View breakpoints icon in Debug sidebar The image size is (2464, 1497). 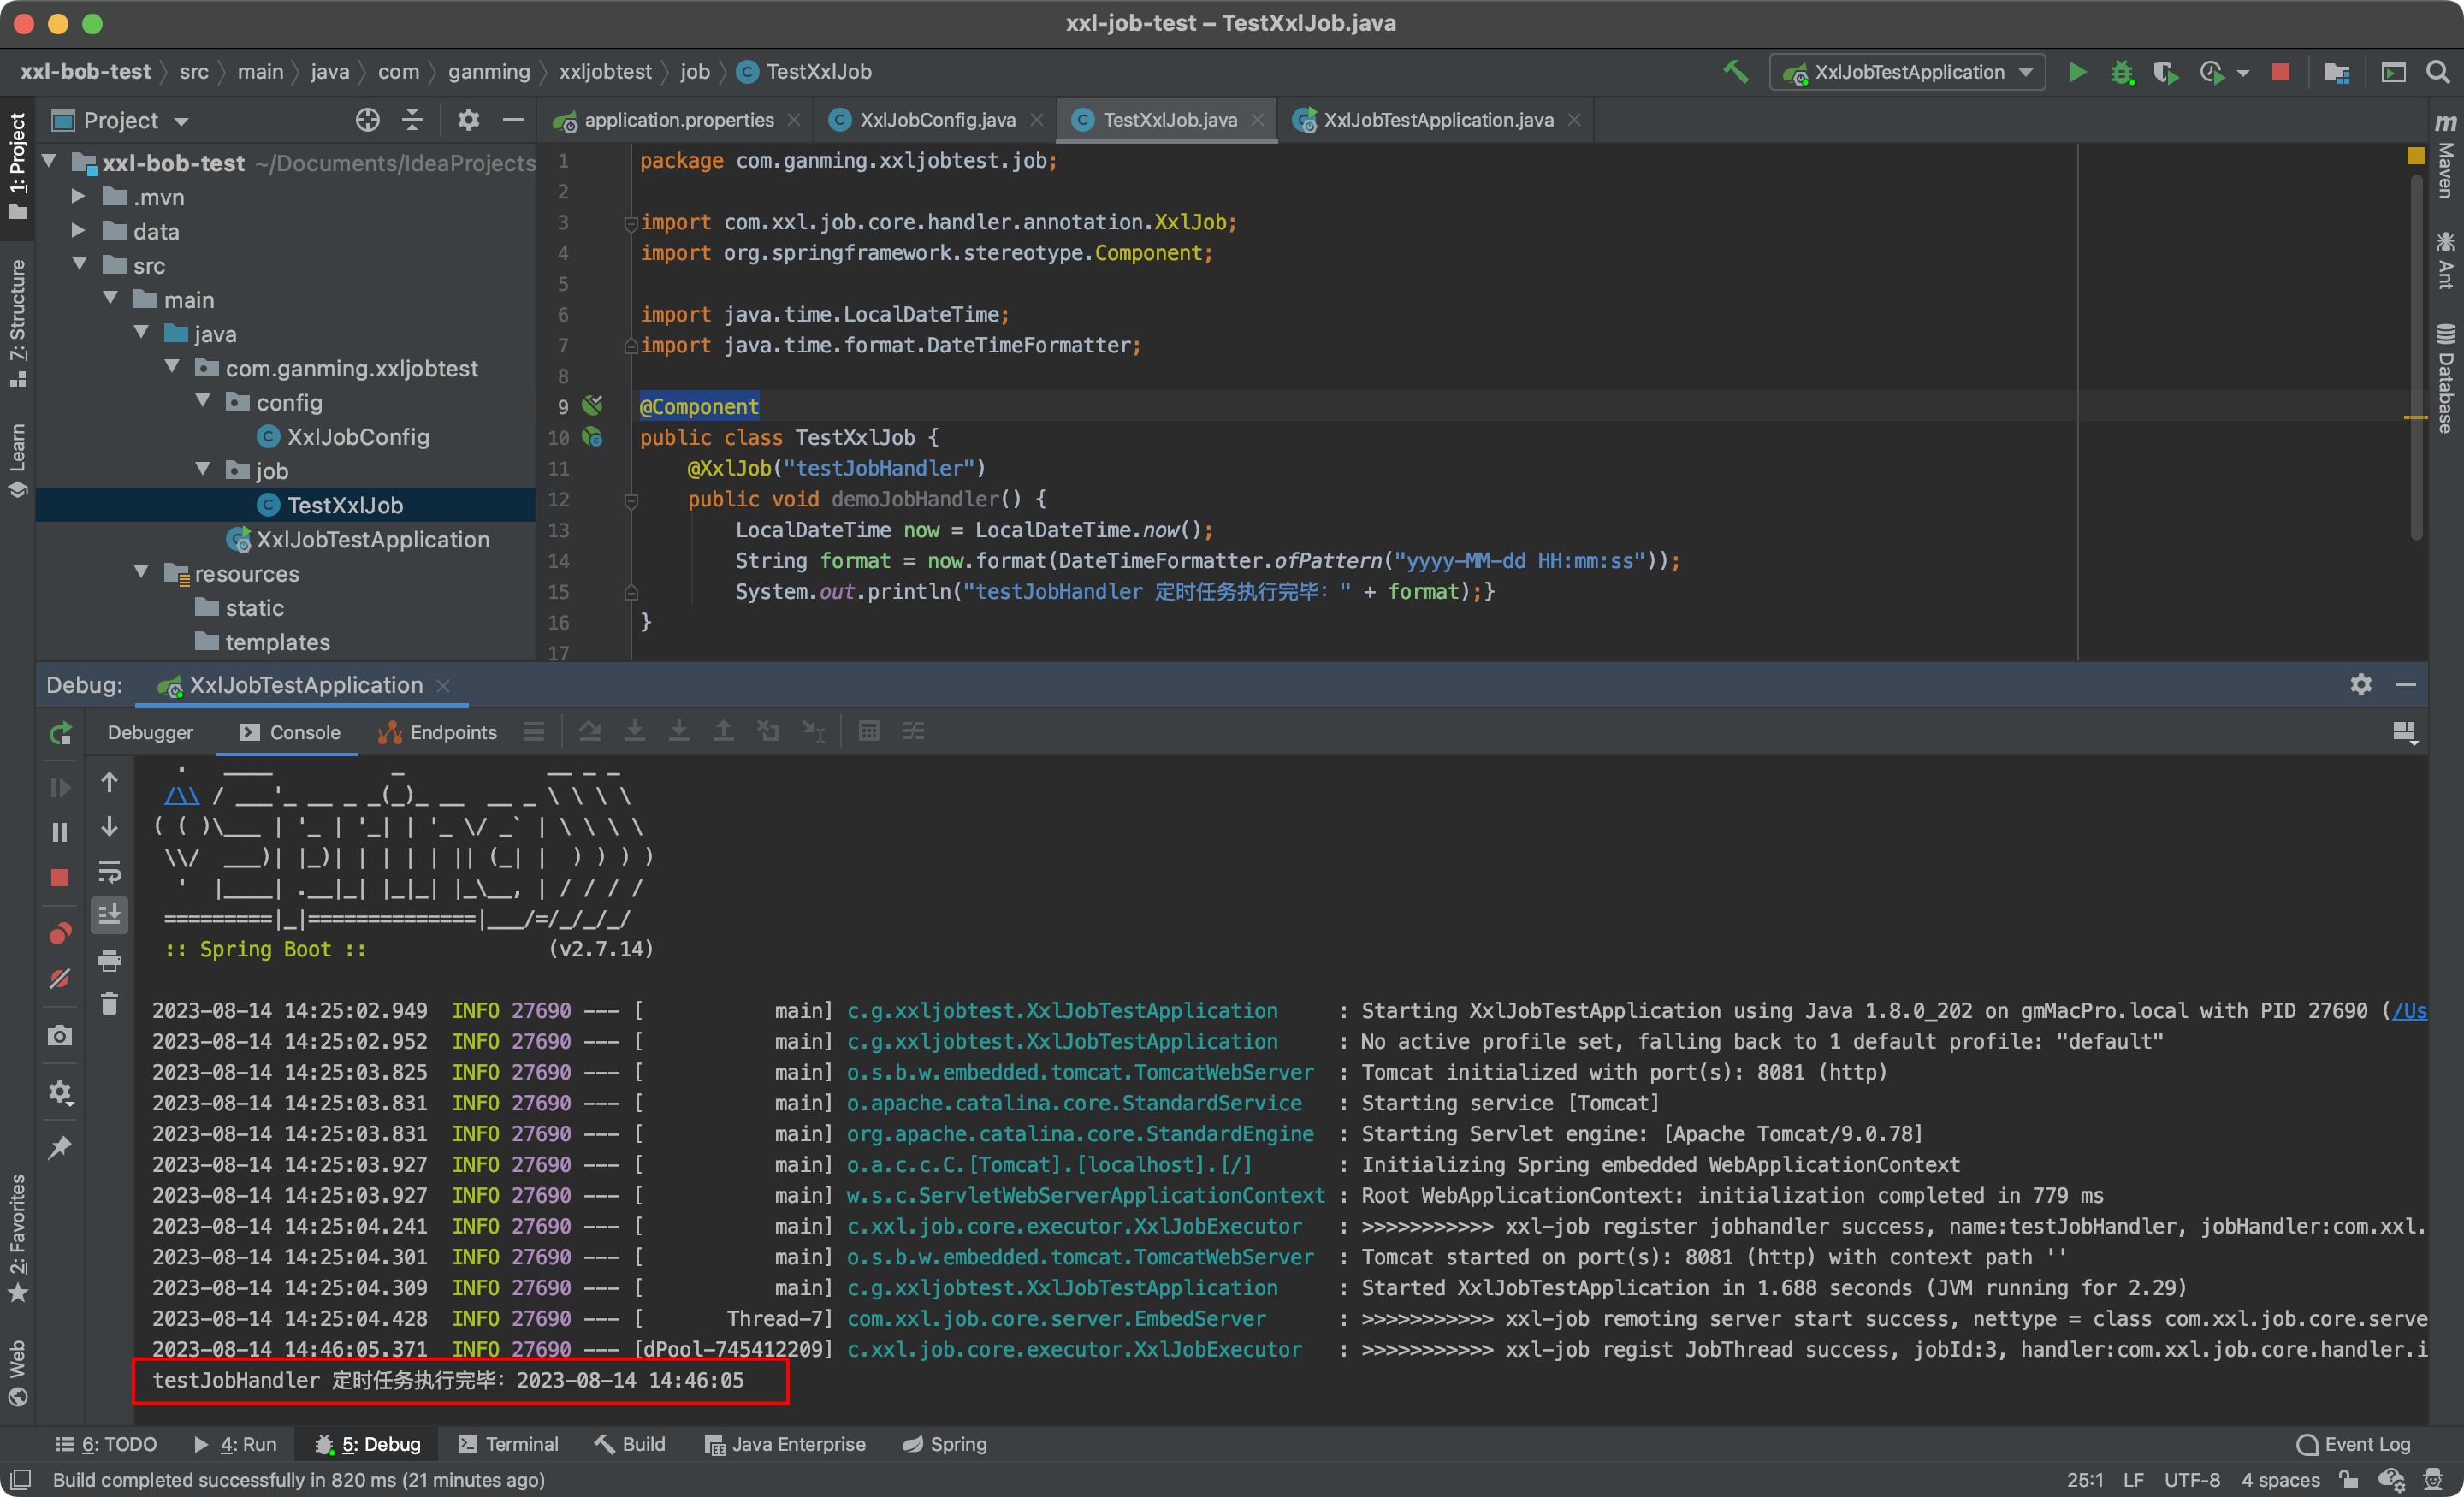60,933
